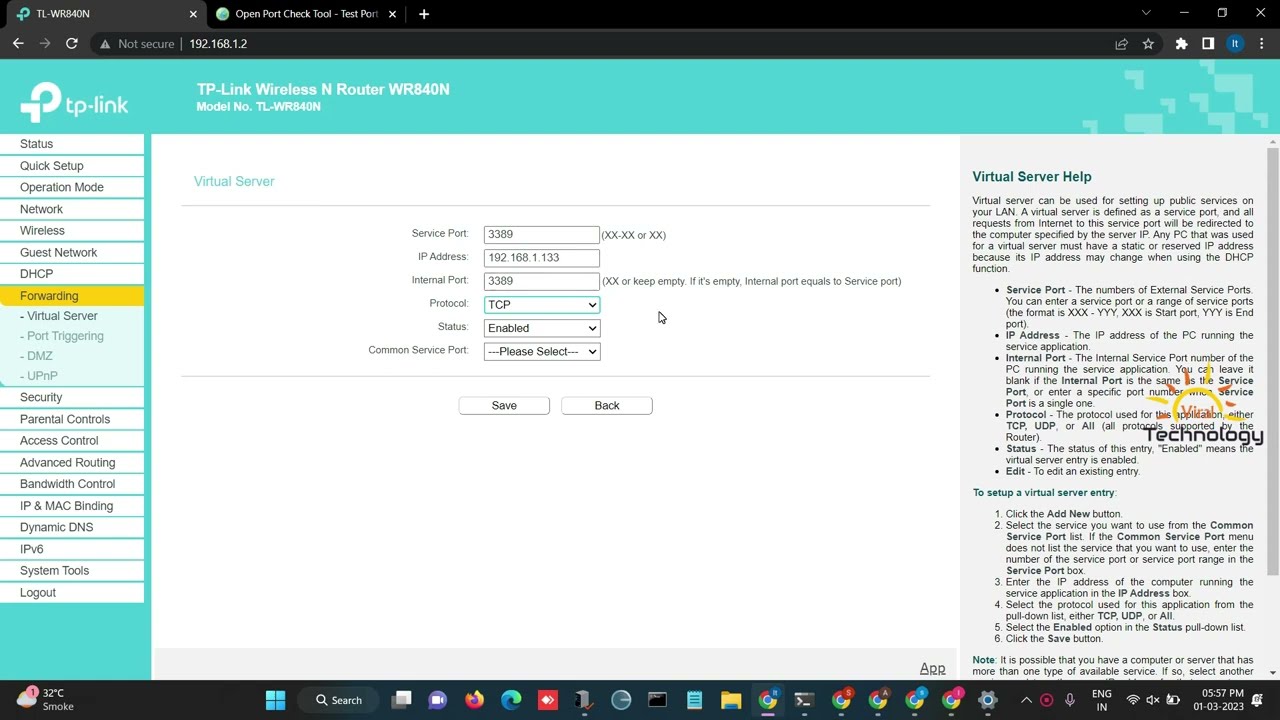The width and height of the screenshot is (1280, 720).
Task: Open a new browser tab
Action: point(424,14)
